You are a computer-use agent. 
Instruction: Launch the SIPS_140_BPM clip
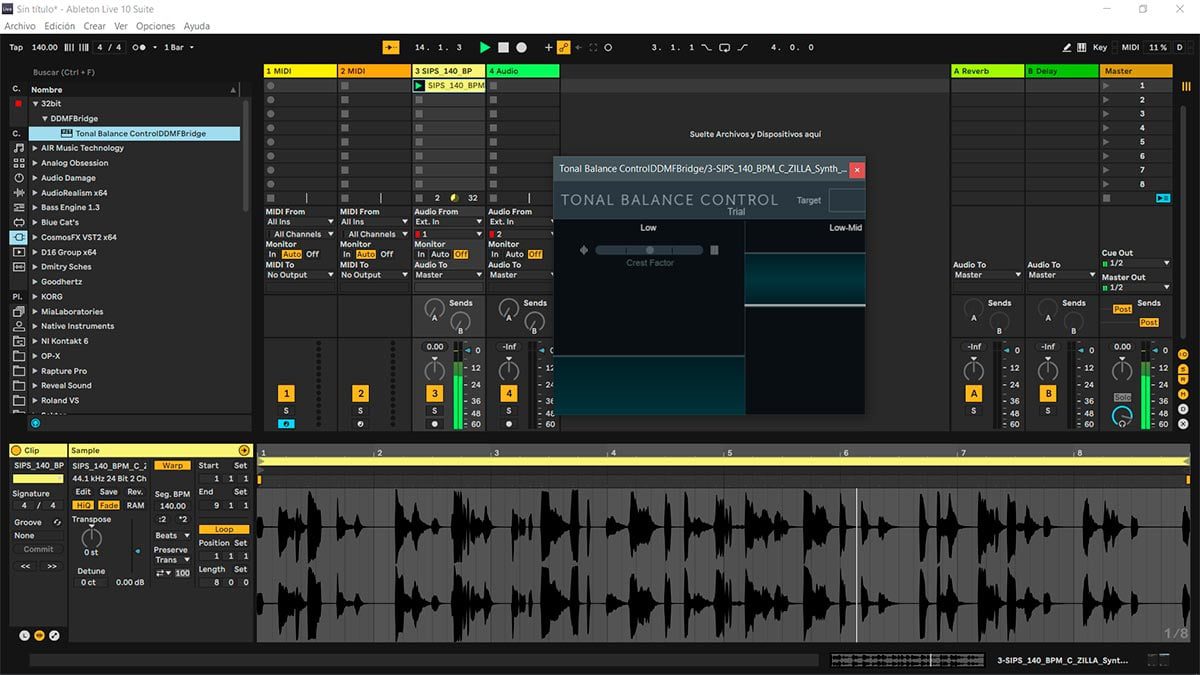(419, 86)
